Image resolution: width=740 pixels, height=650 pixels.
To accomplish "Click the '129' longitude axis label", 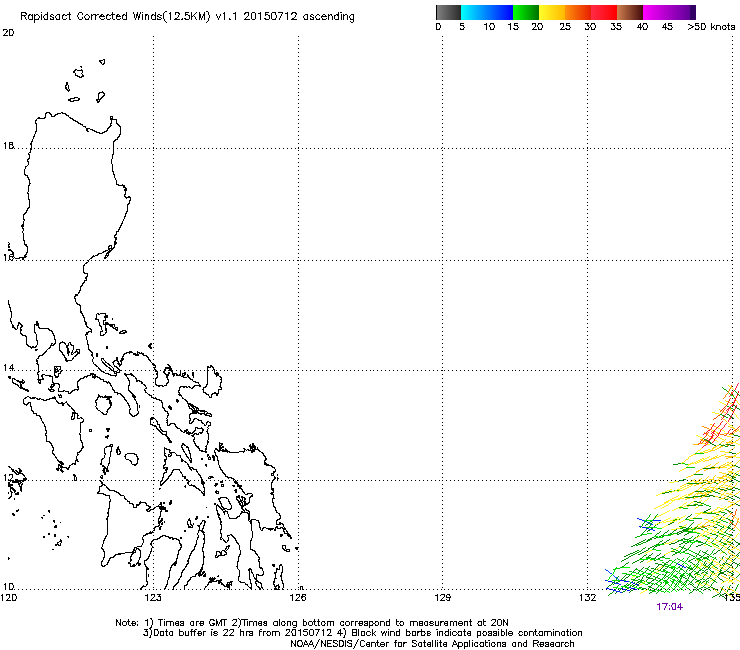I will (443, 598).
